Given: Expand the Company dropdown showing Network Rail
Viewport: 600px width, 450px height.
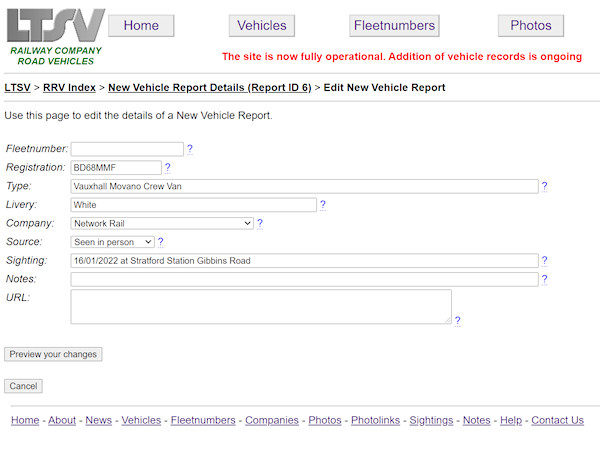Looking at the screenshot, I should click(x=162, y=224).
